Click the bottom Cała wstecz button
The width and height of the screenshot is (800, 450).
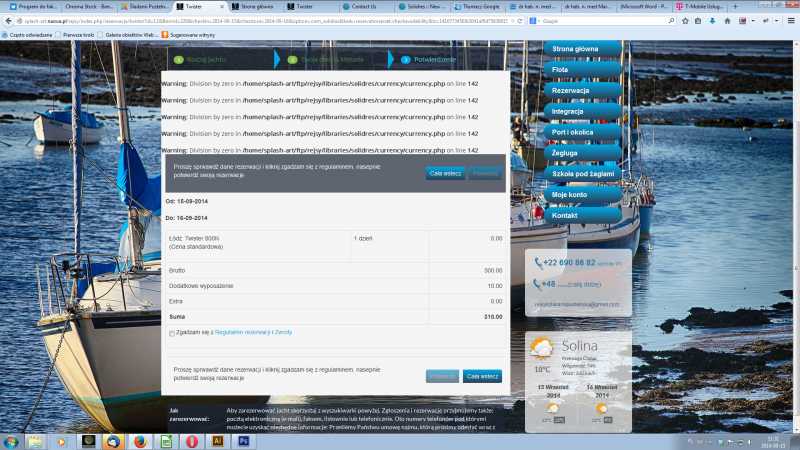(x=482, y=376)
